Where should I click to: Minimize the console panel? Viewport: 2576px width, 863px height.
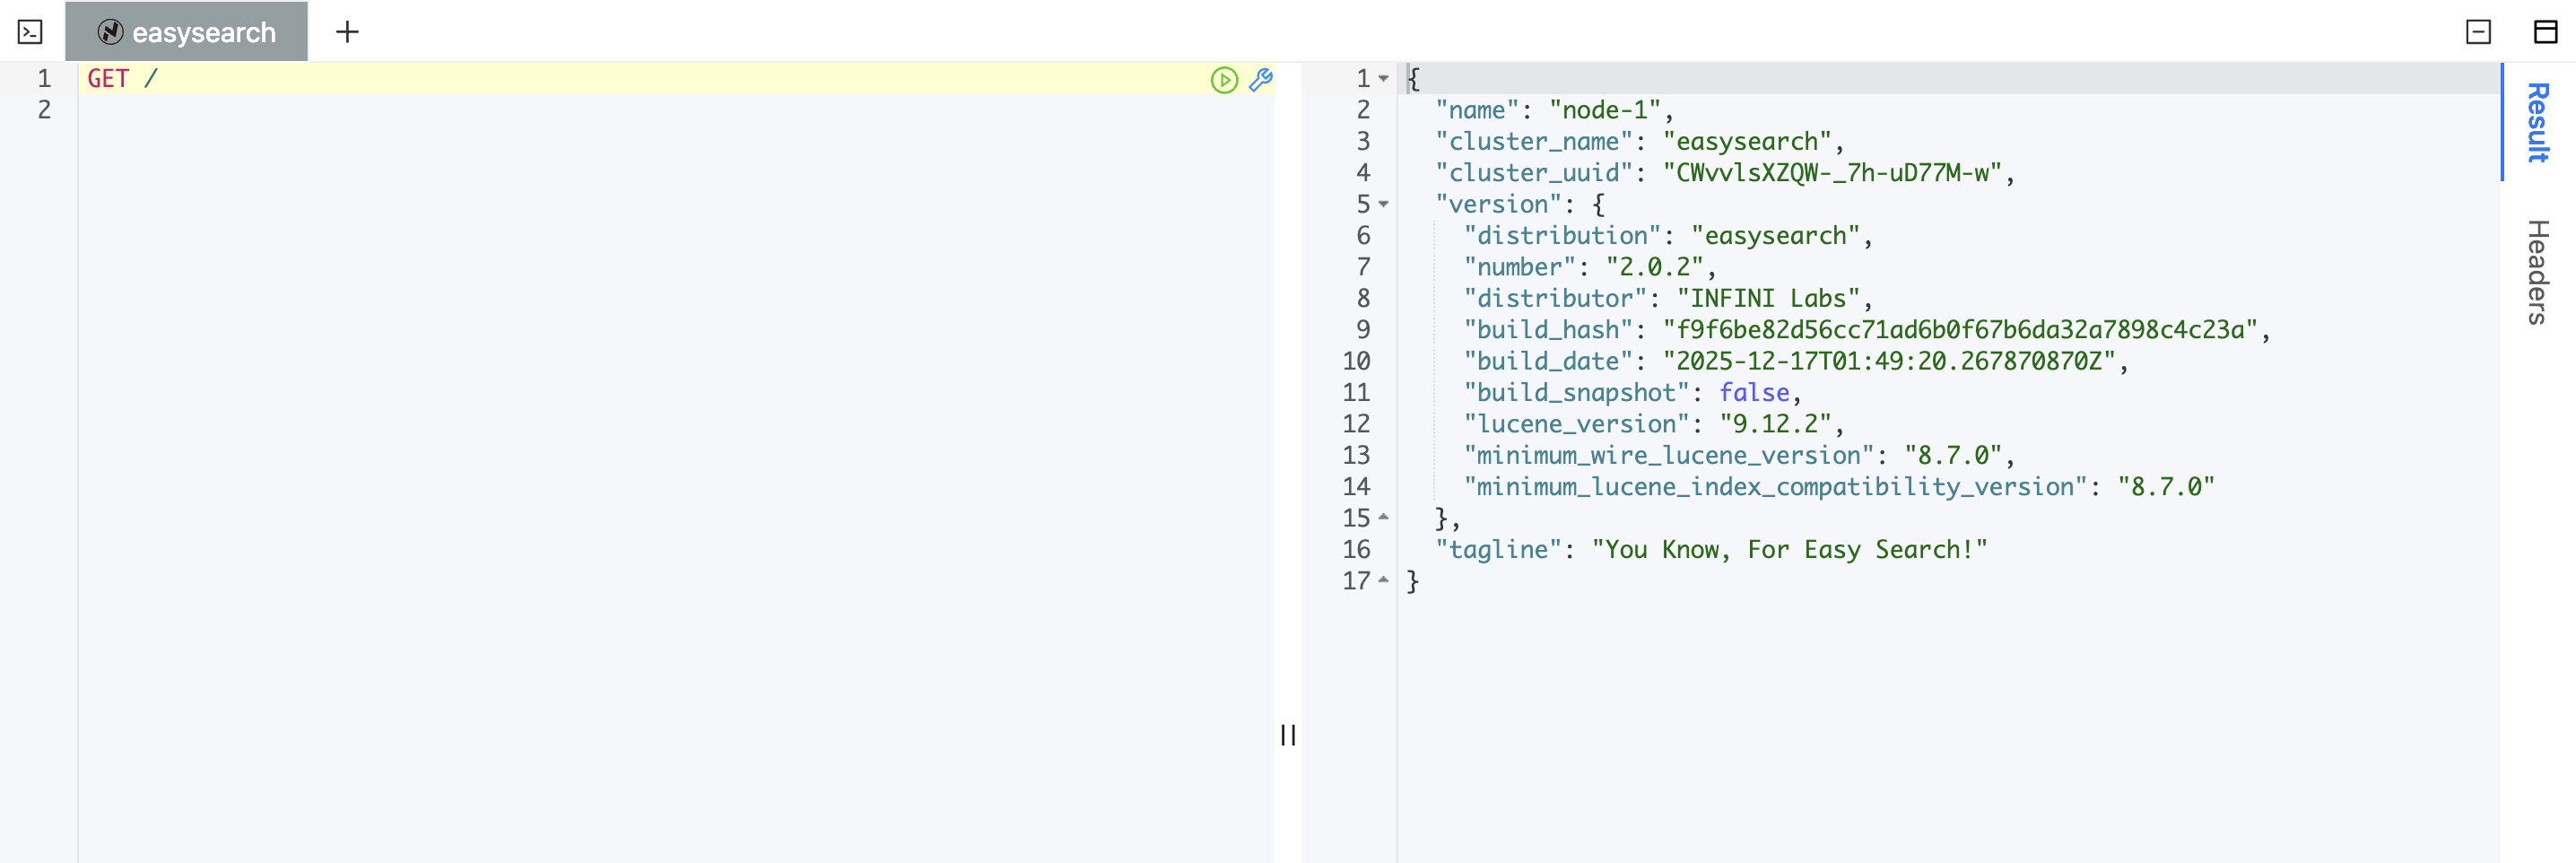(2478, 32)
